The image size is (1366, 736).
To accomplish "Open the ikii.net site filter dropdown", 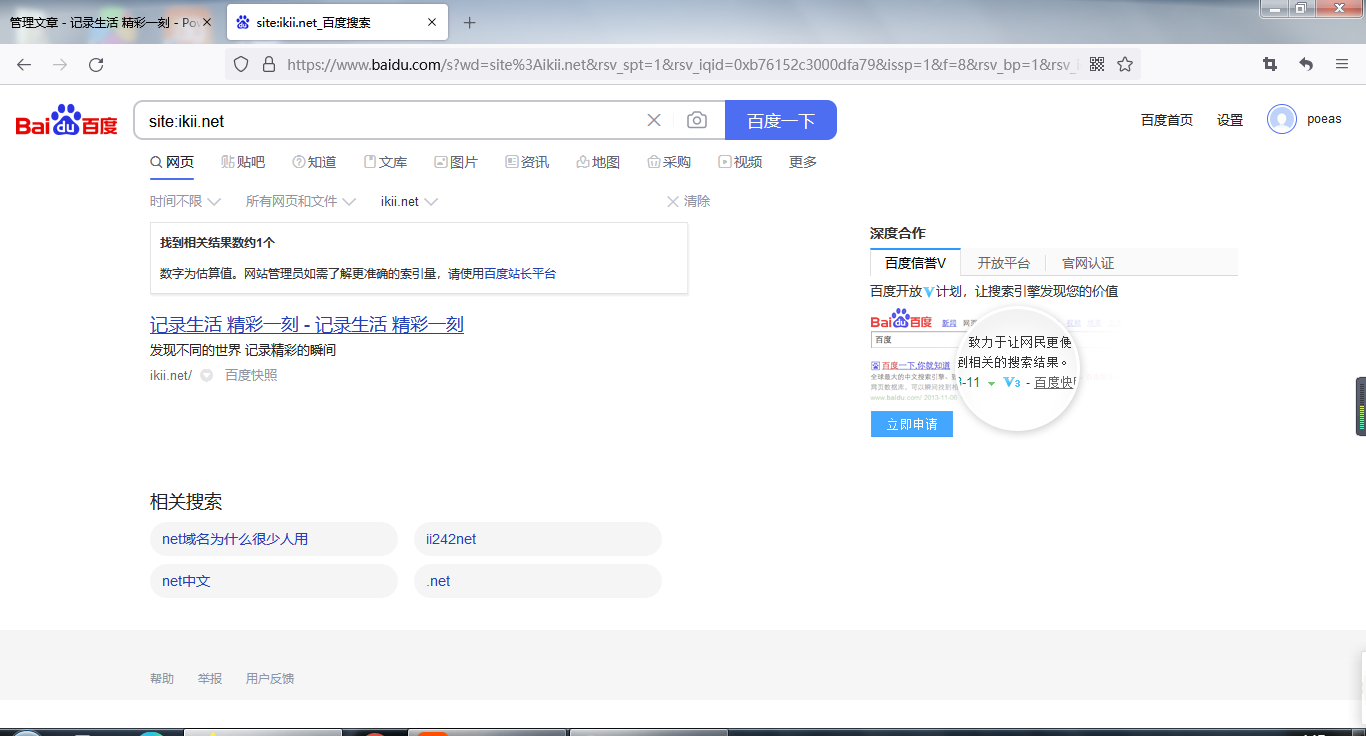I will (409, 202).
